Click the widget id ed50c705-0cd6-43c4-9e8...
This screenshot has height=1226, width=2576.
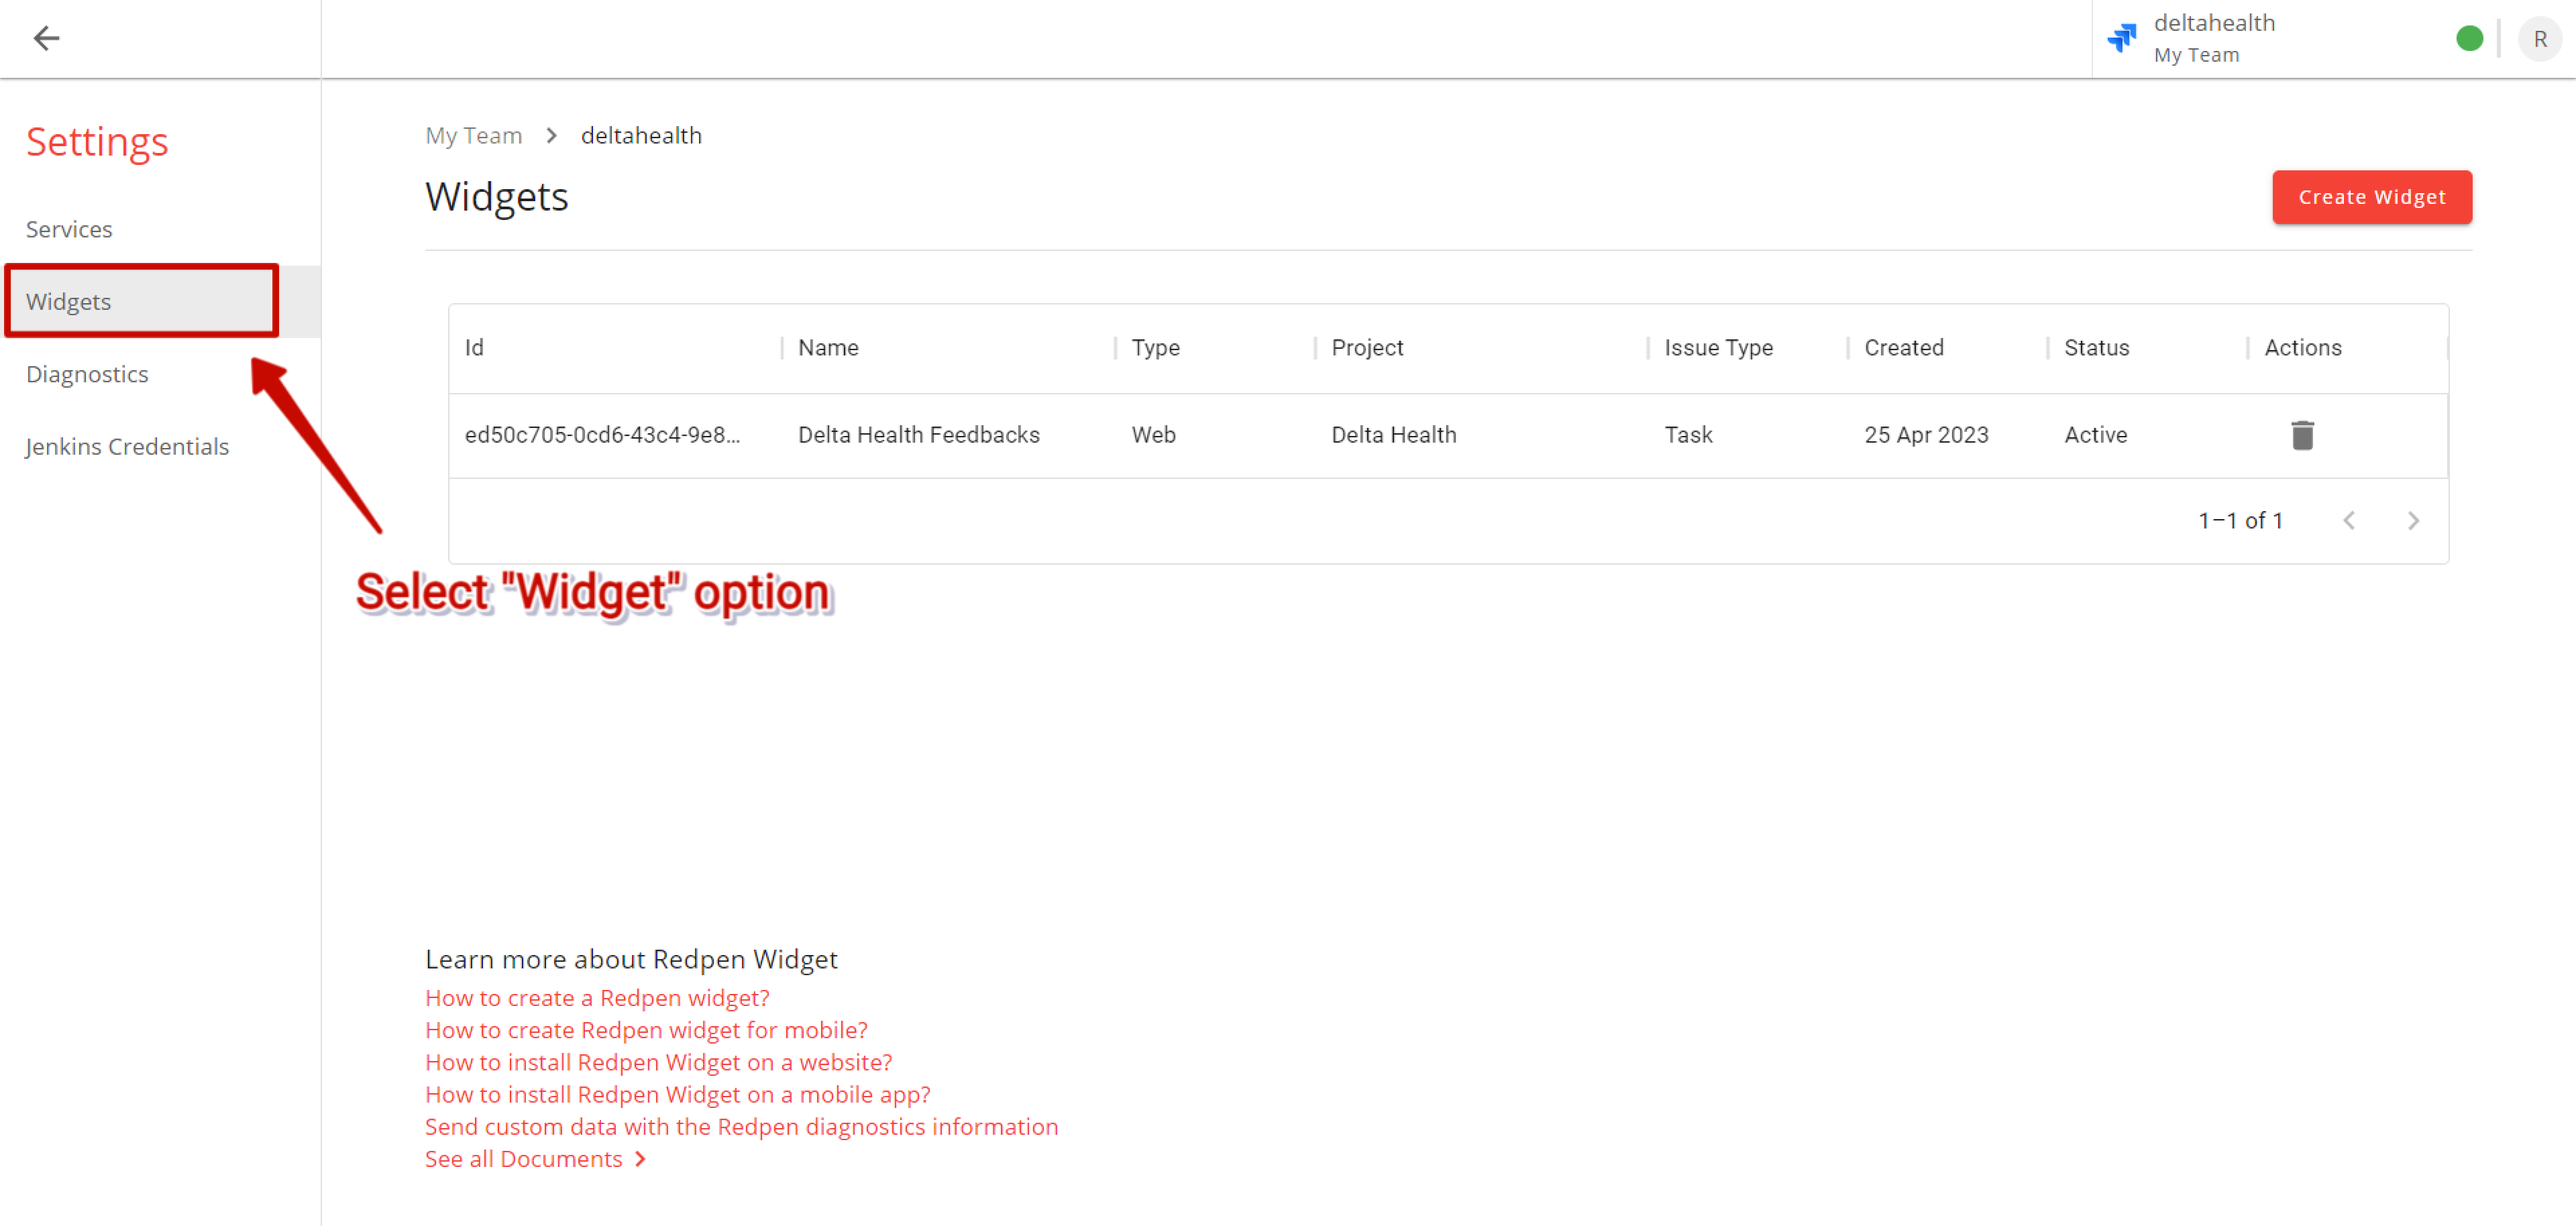(x=602, y=435)
